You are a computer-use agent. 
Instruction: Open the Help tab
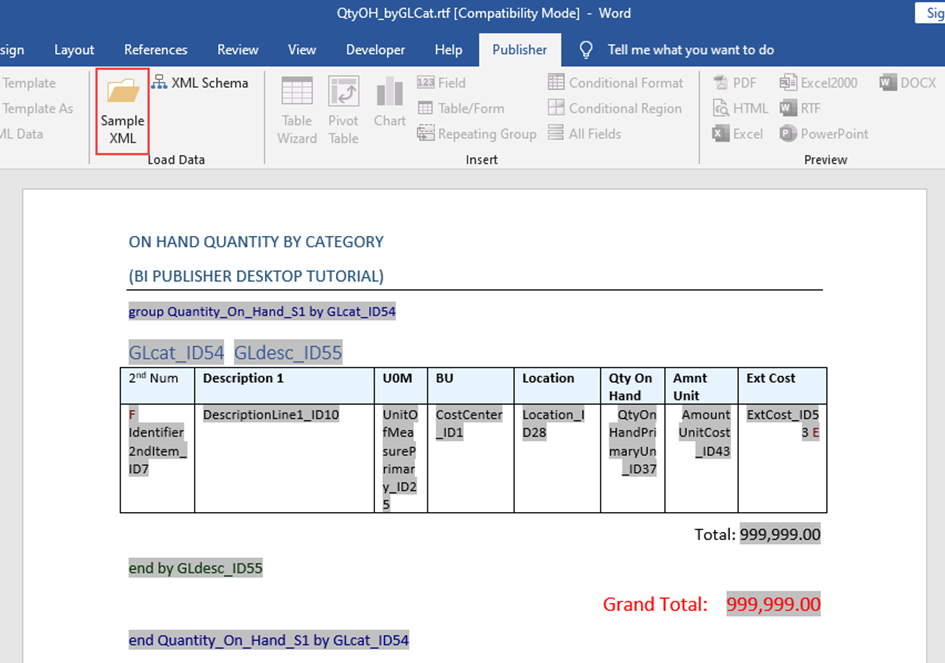tap(448, 50)
